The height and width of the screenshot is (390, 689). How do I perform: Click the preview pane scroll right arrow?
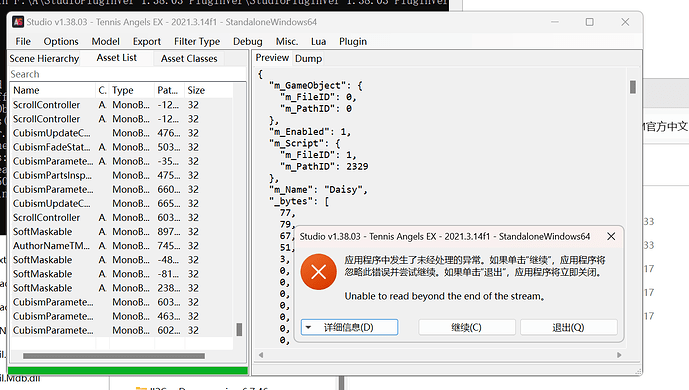click(619, 355)
